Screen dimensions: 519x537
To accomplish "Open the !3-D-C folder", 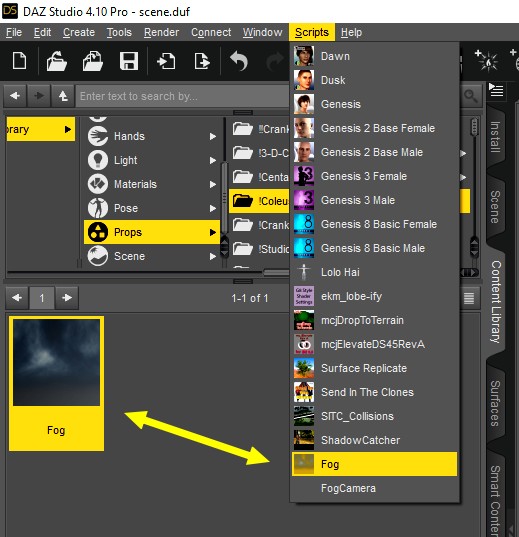I will click(x=260, y=153).
